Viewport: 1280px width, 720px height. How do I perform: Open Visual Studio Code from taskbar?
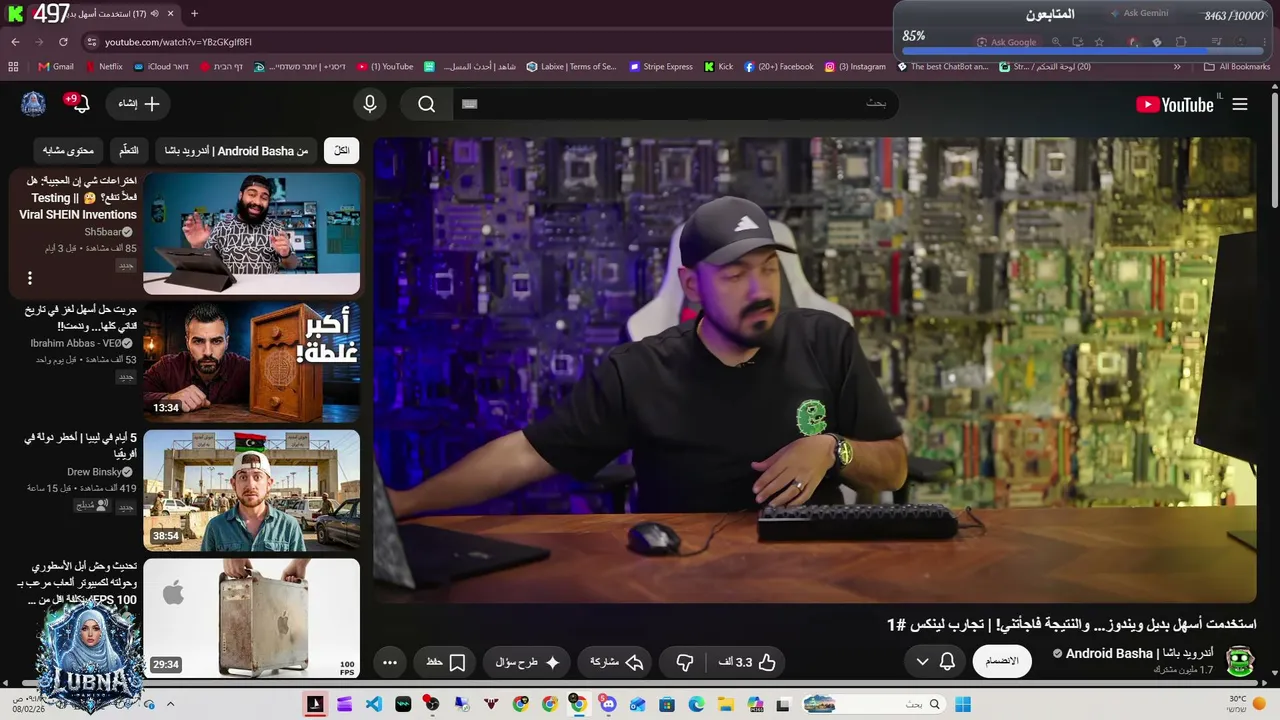point(374,704)
